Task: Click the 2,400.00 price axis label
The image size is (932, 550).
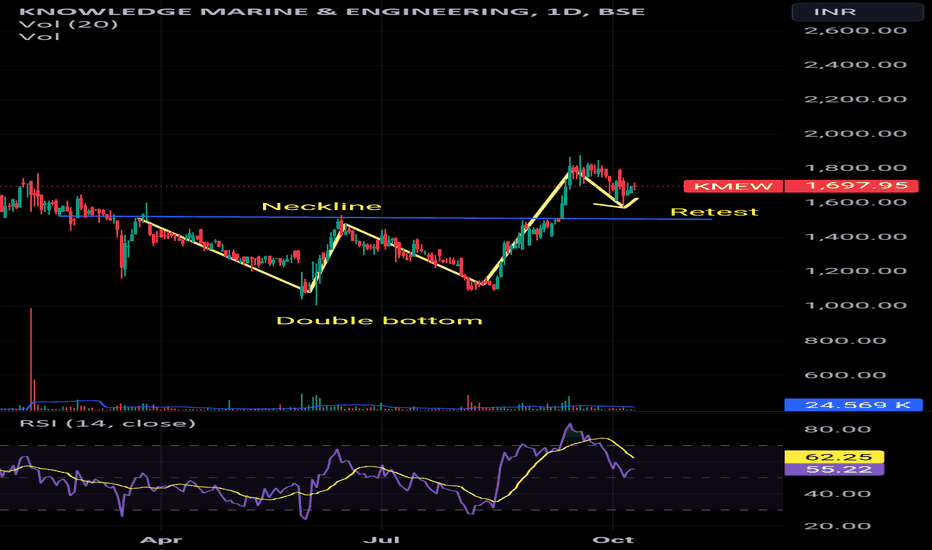Action: (855, 65)
